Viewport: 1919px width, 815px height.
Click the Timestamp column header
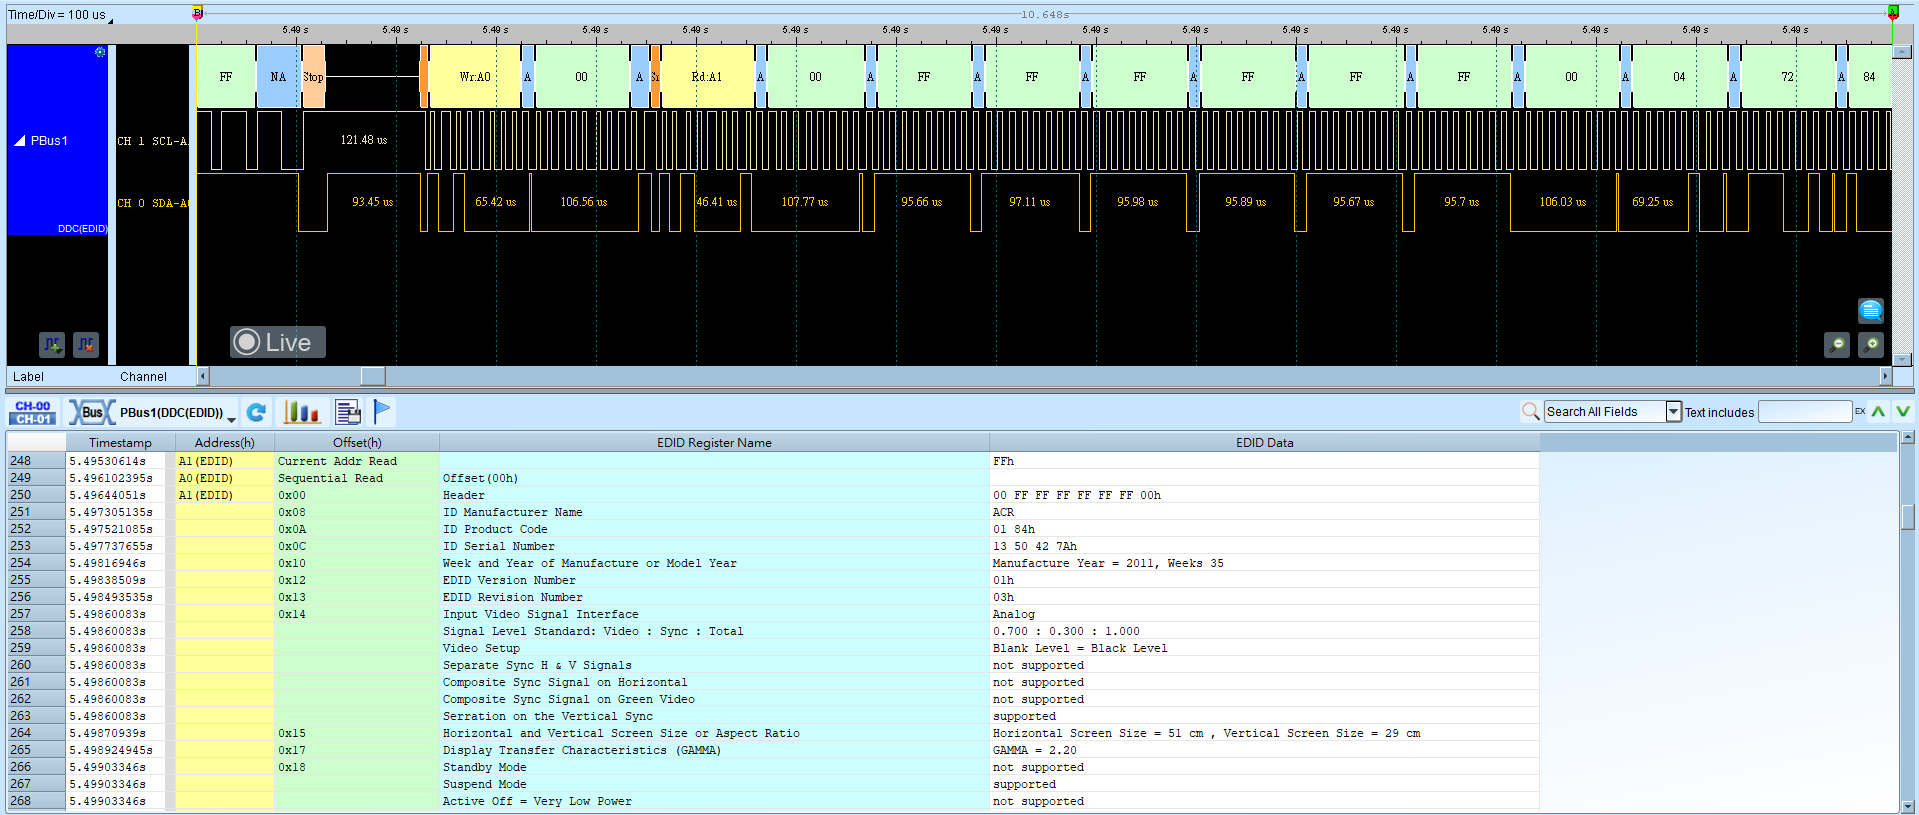tap(120, 442)
